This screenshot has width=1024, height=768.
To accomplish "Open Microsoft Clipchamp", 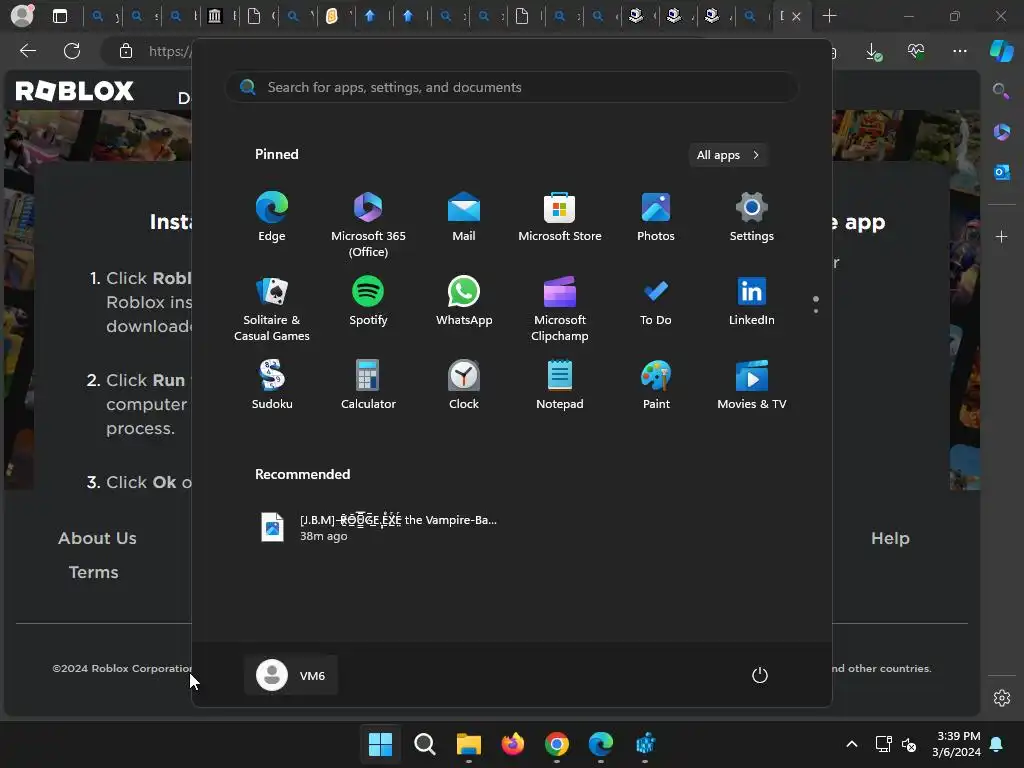I will [560, 308].
